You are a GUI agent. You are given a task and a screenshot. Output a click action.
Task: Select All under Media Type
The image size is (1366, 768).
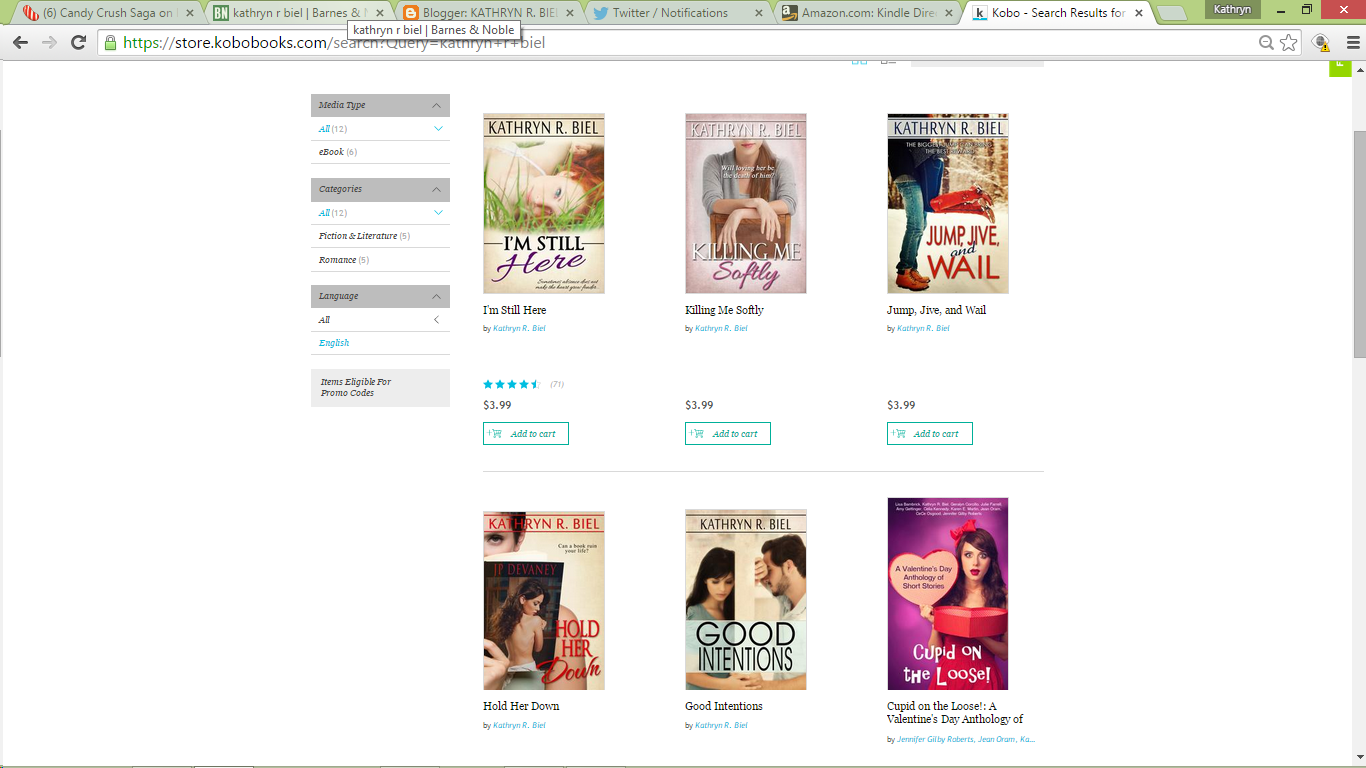(333, 129)
